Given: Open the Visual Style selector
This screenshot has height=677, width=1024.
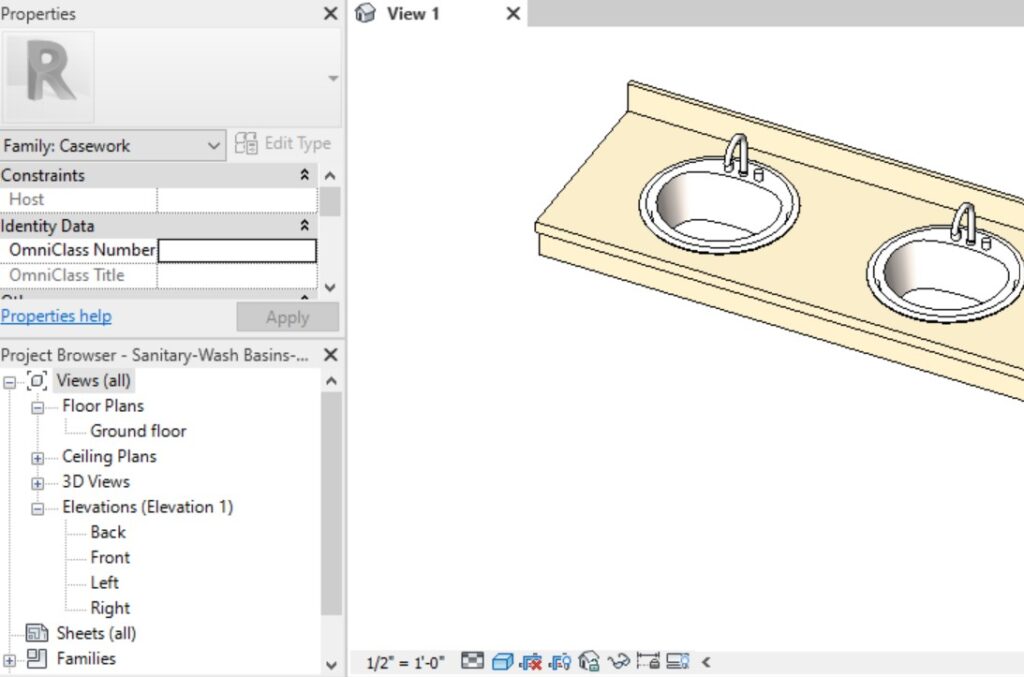Looking at the screenshot, I should coord(503,662).
